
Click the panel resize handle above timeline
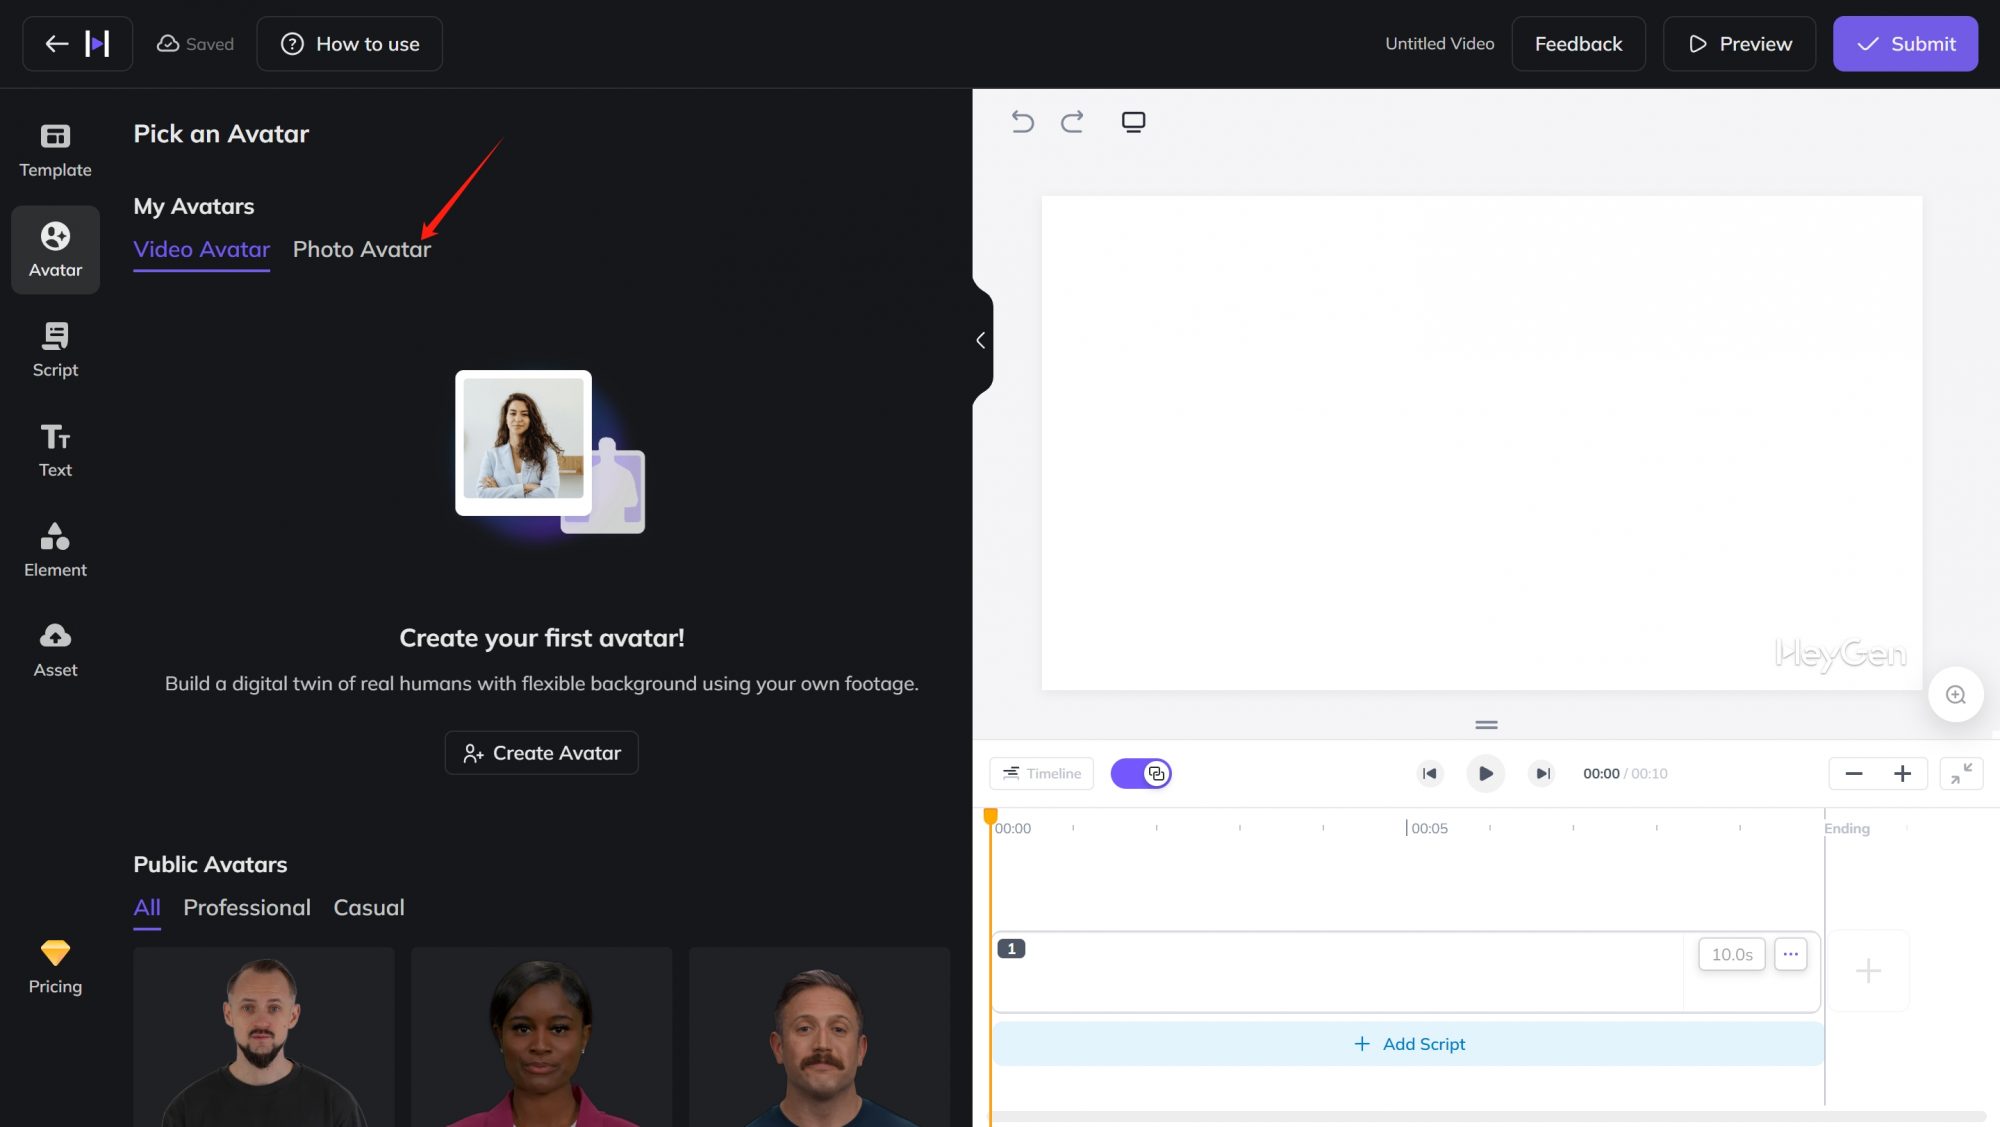1486,725
